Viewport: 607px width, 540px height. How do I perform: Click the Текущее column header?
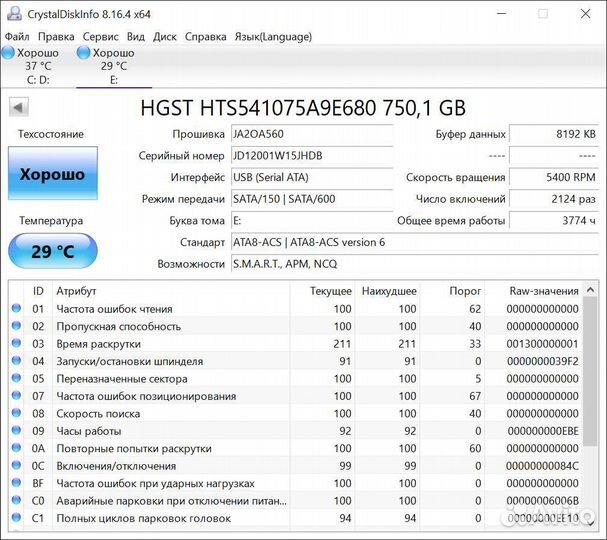pos(322,291)
